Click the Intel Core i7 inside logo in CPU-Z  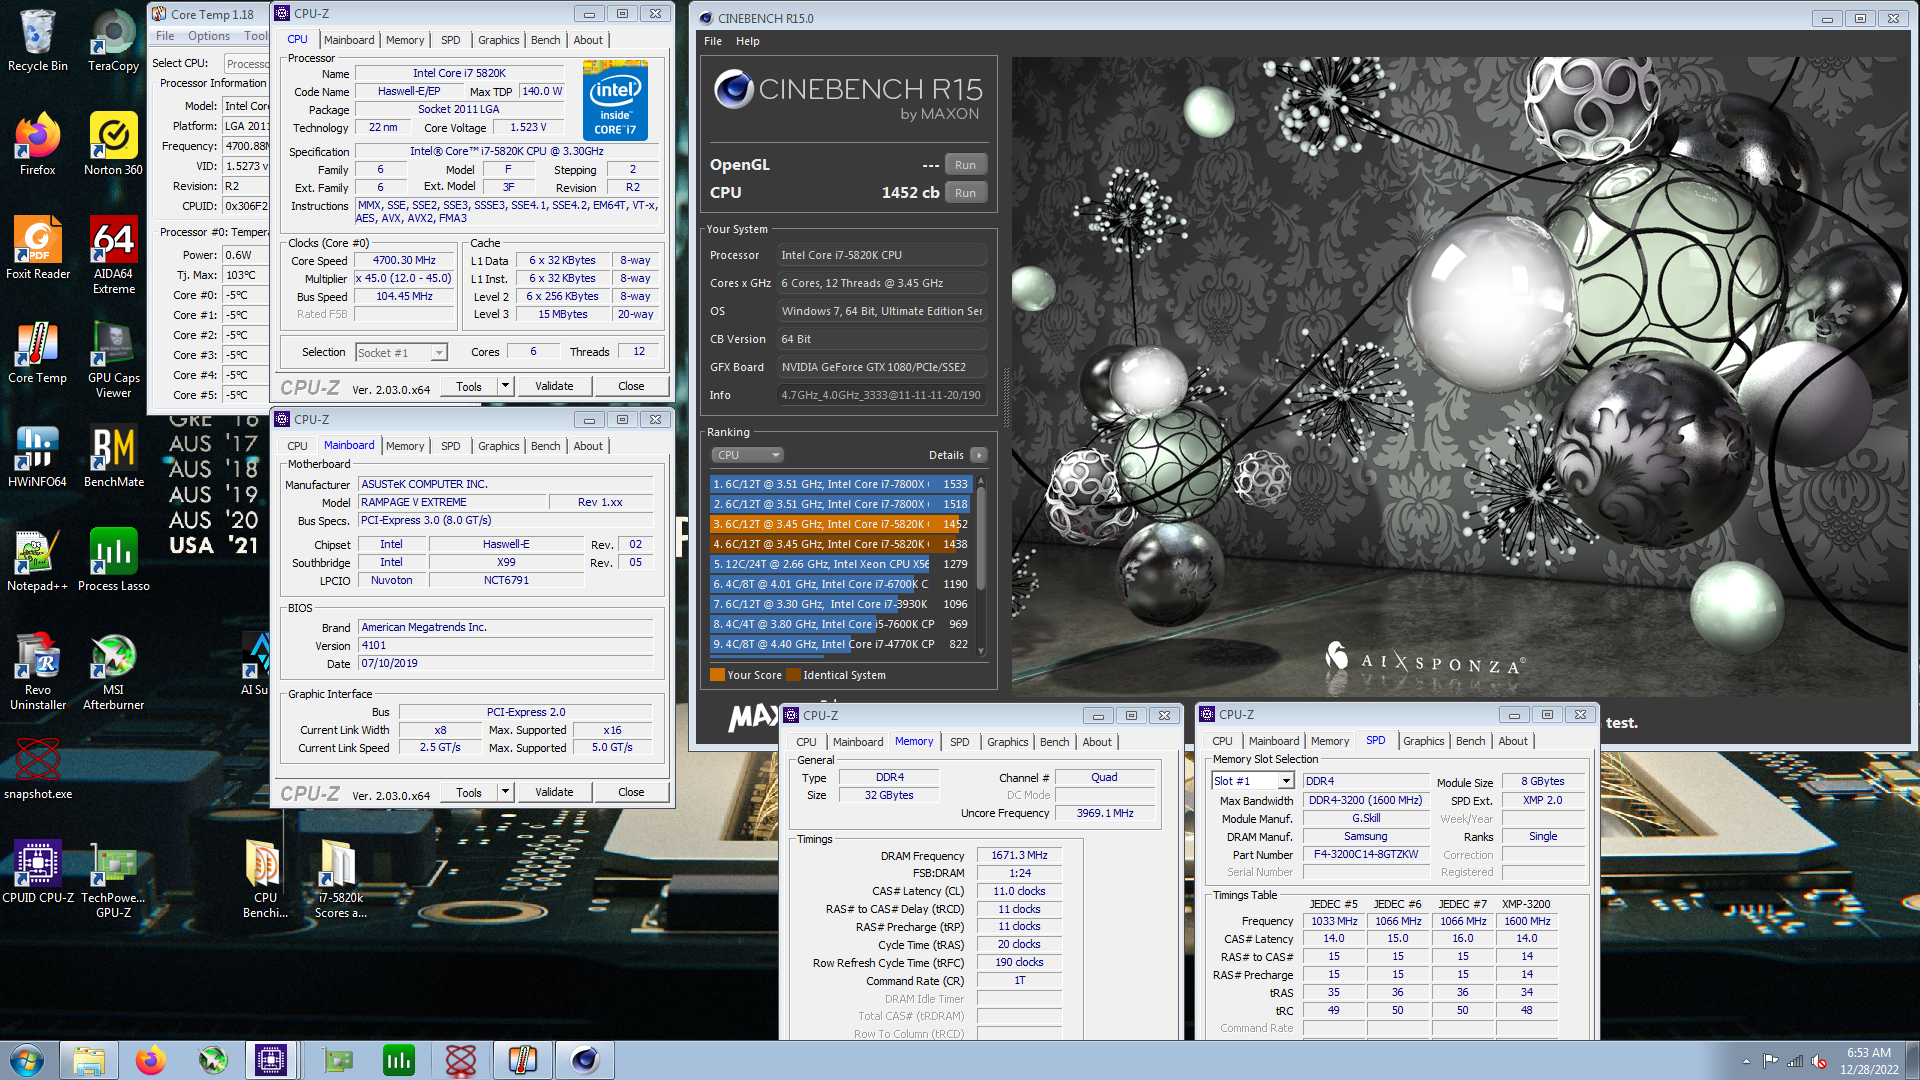coord(615,101)
